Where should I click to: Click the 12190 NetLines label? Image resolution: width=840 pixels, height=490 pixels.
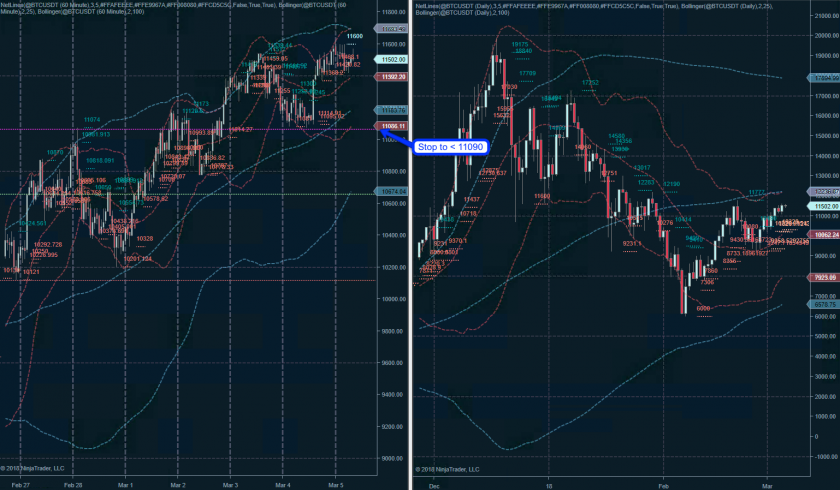coord(671,184)
